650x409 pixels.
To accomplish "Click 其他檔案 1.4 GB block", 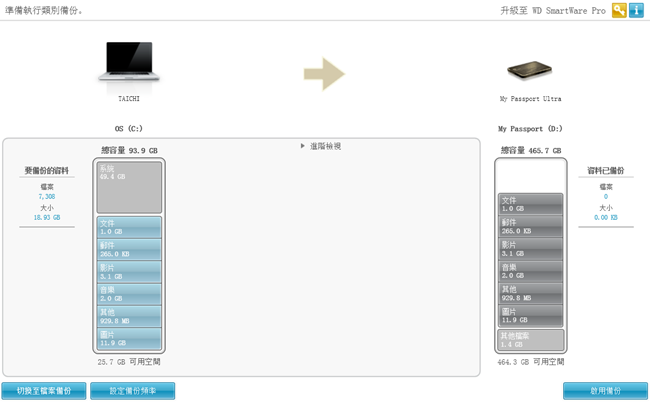I will tap(531, 340).
